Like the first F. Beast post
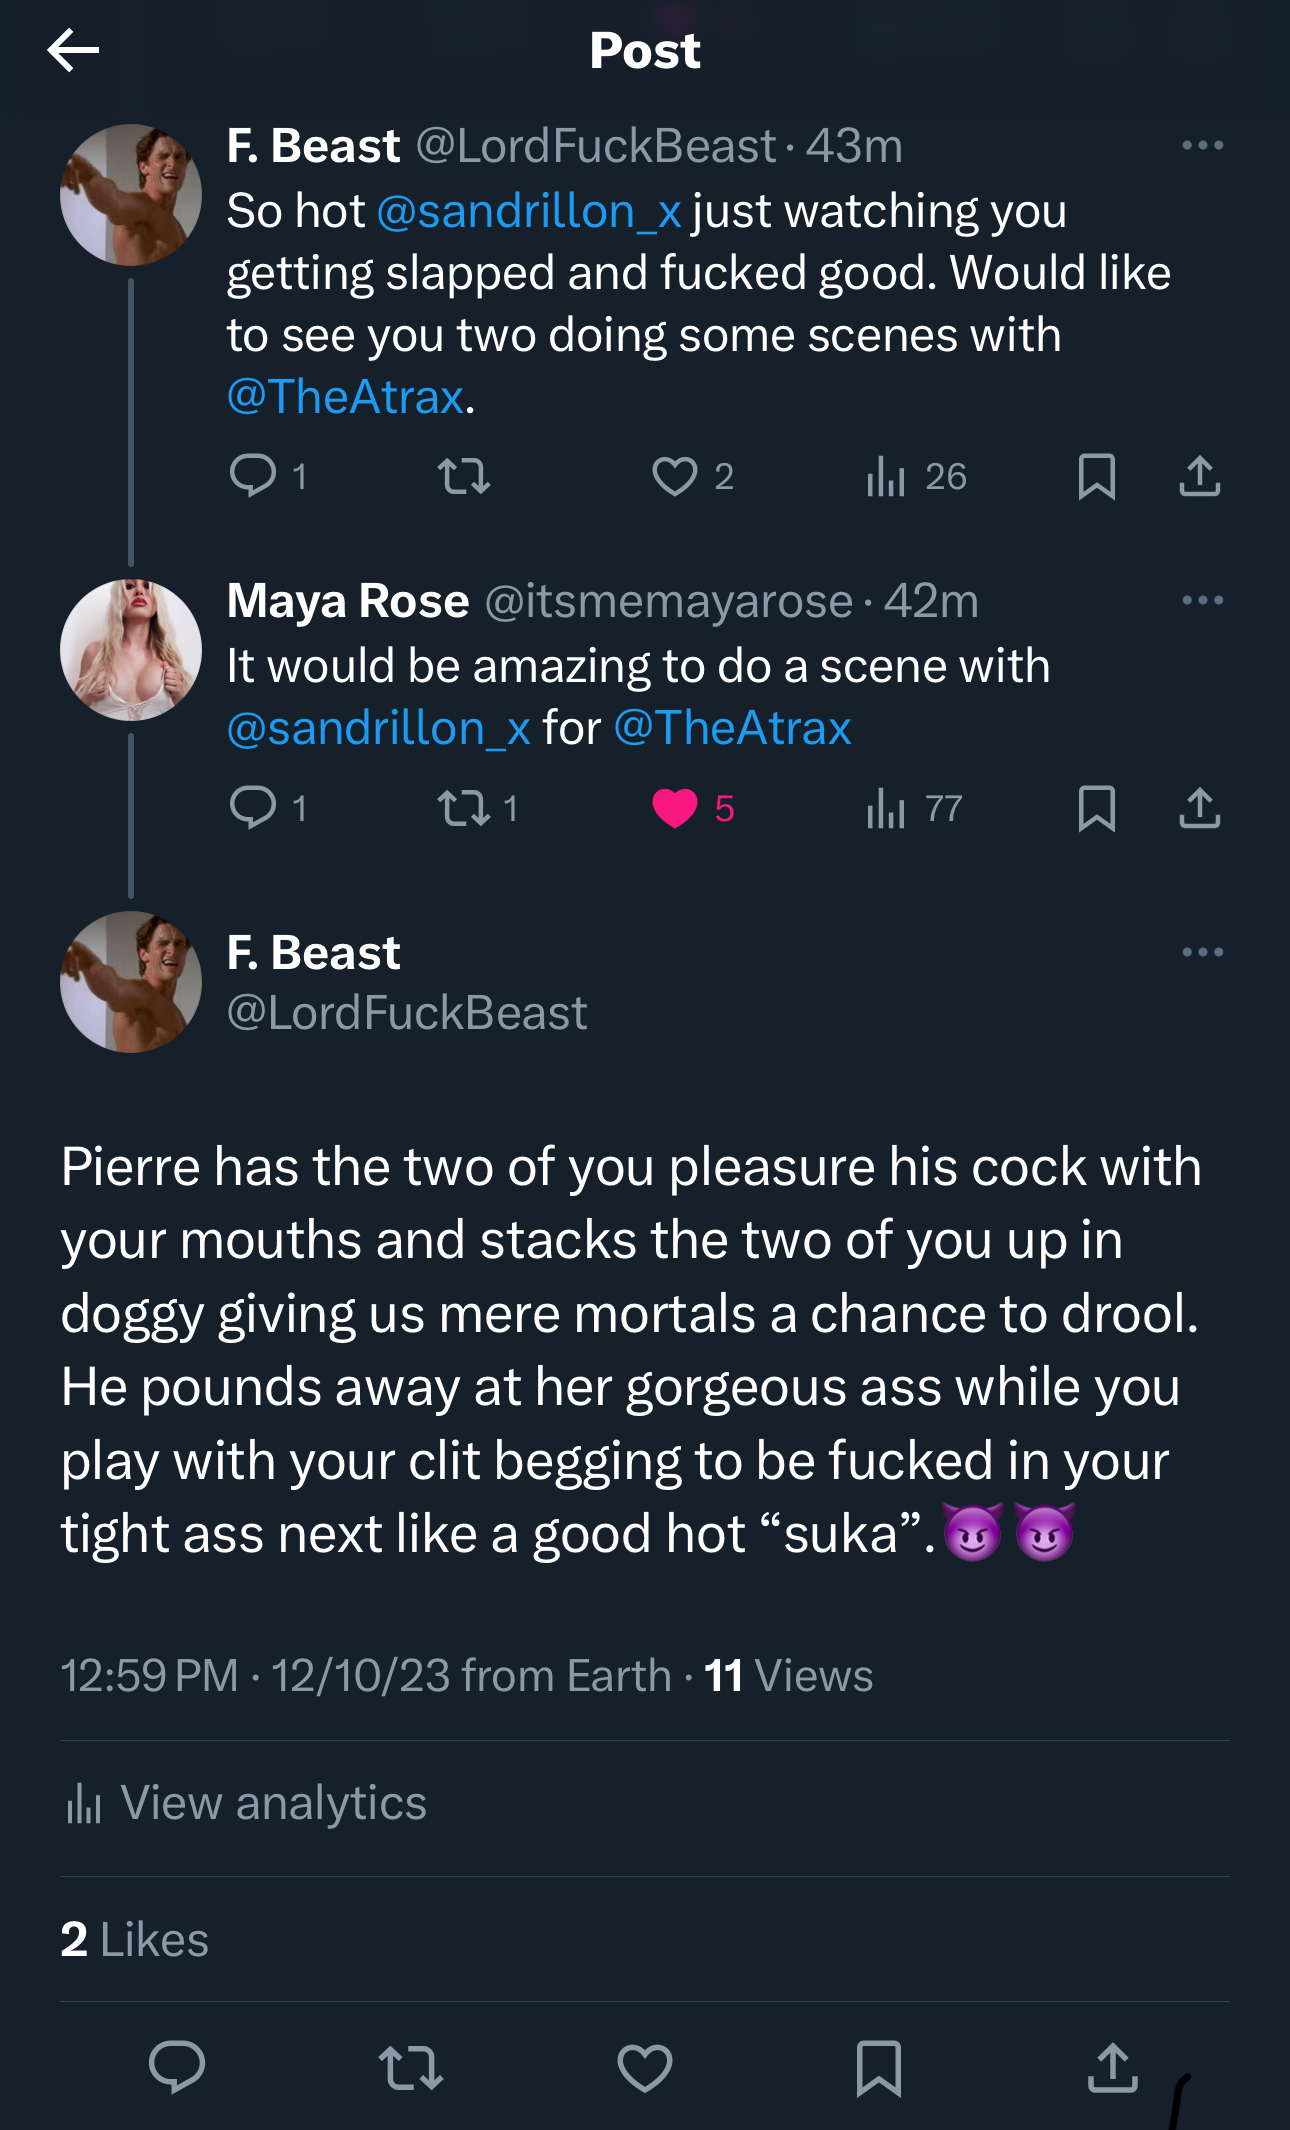This screenshot has width=1290, height=2130. click(675, 476)
